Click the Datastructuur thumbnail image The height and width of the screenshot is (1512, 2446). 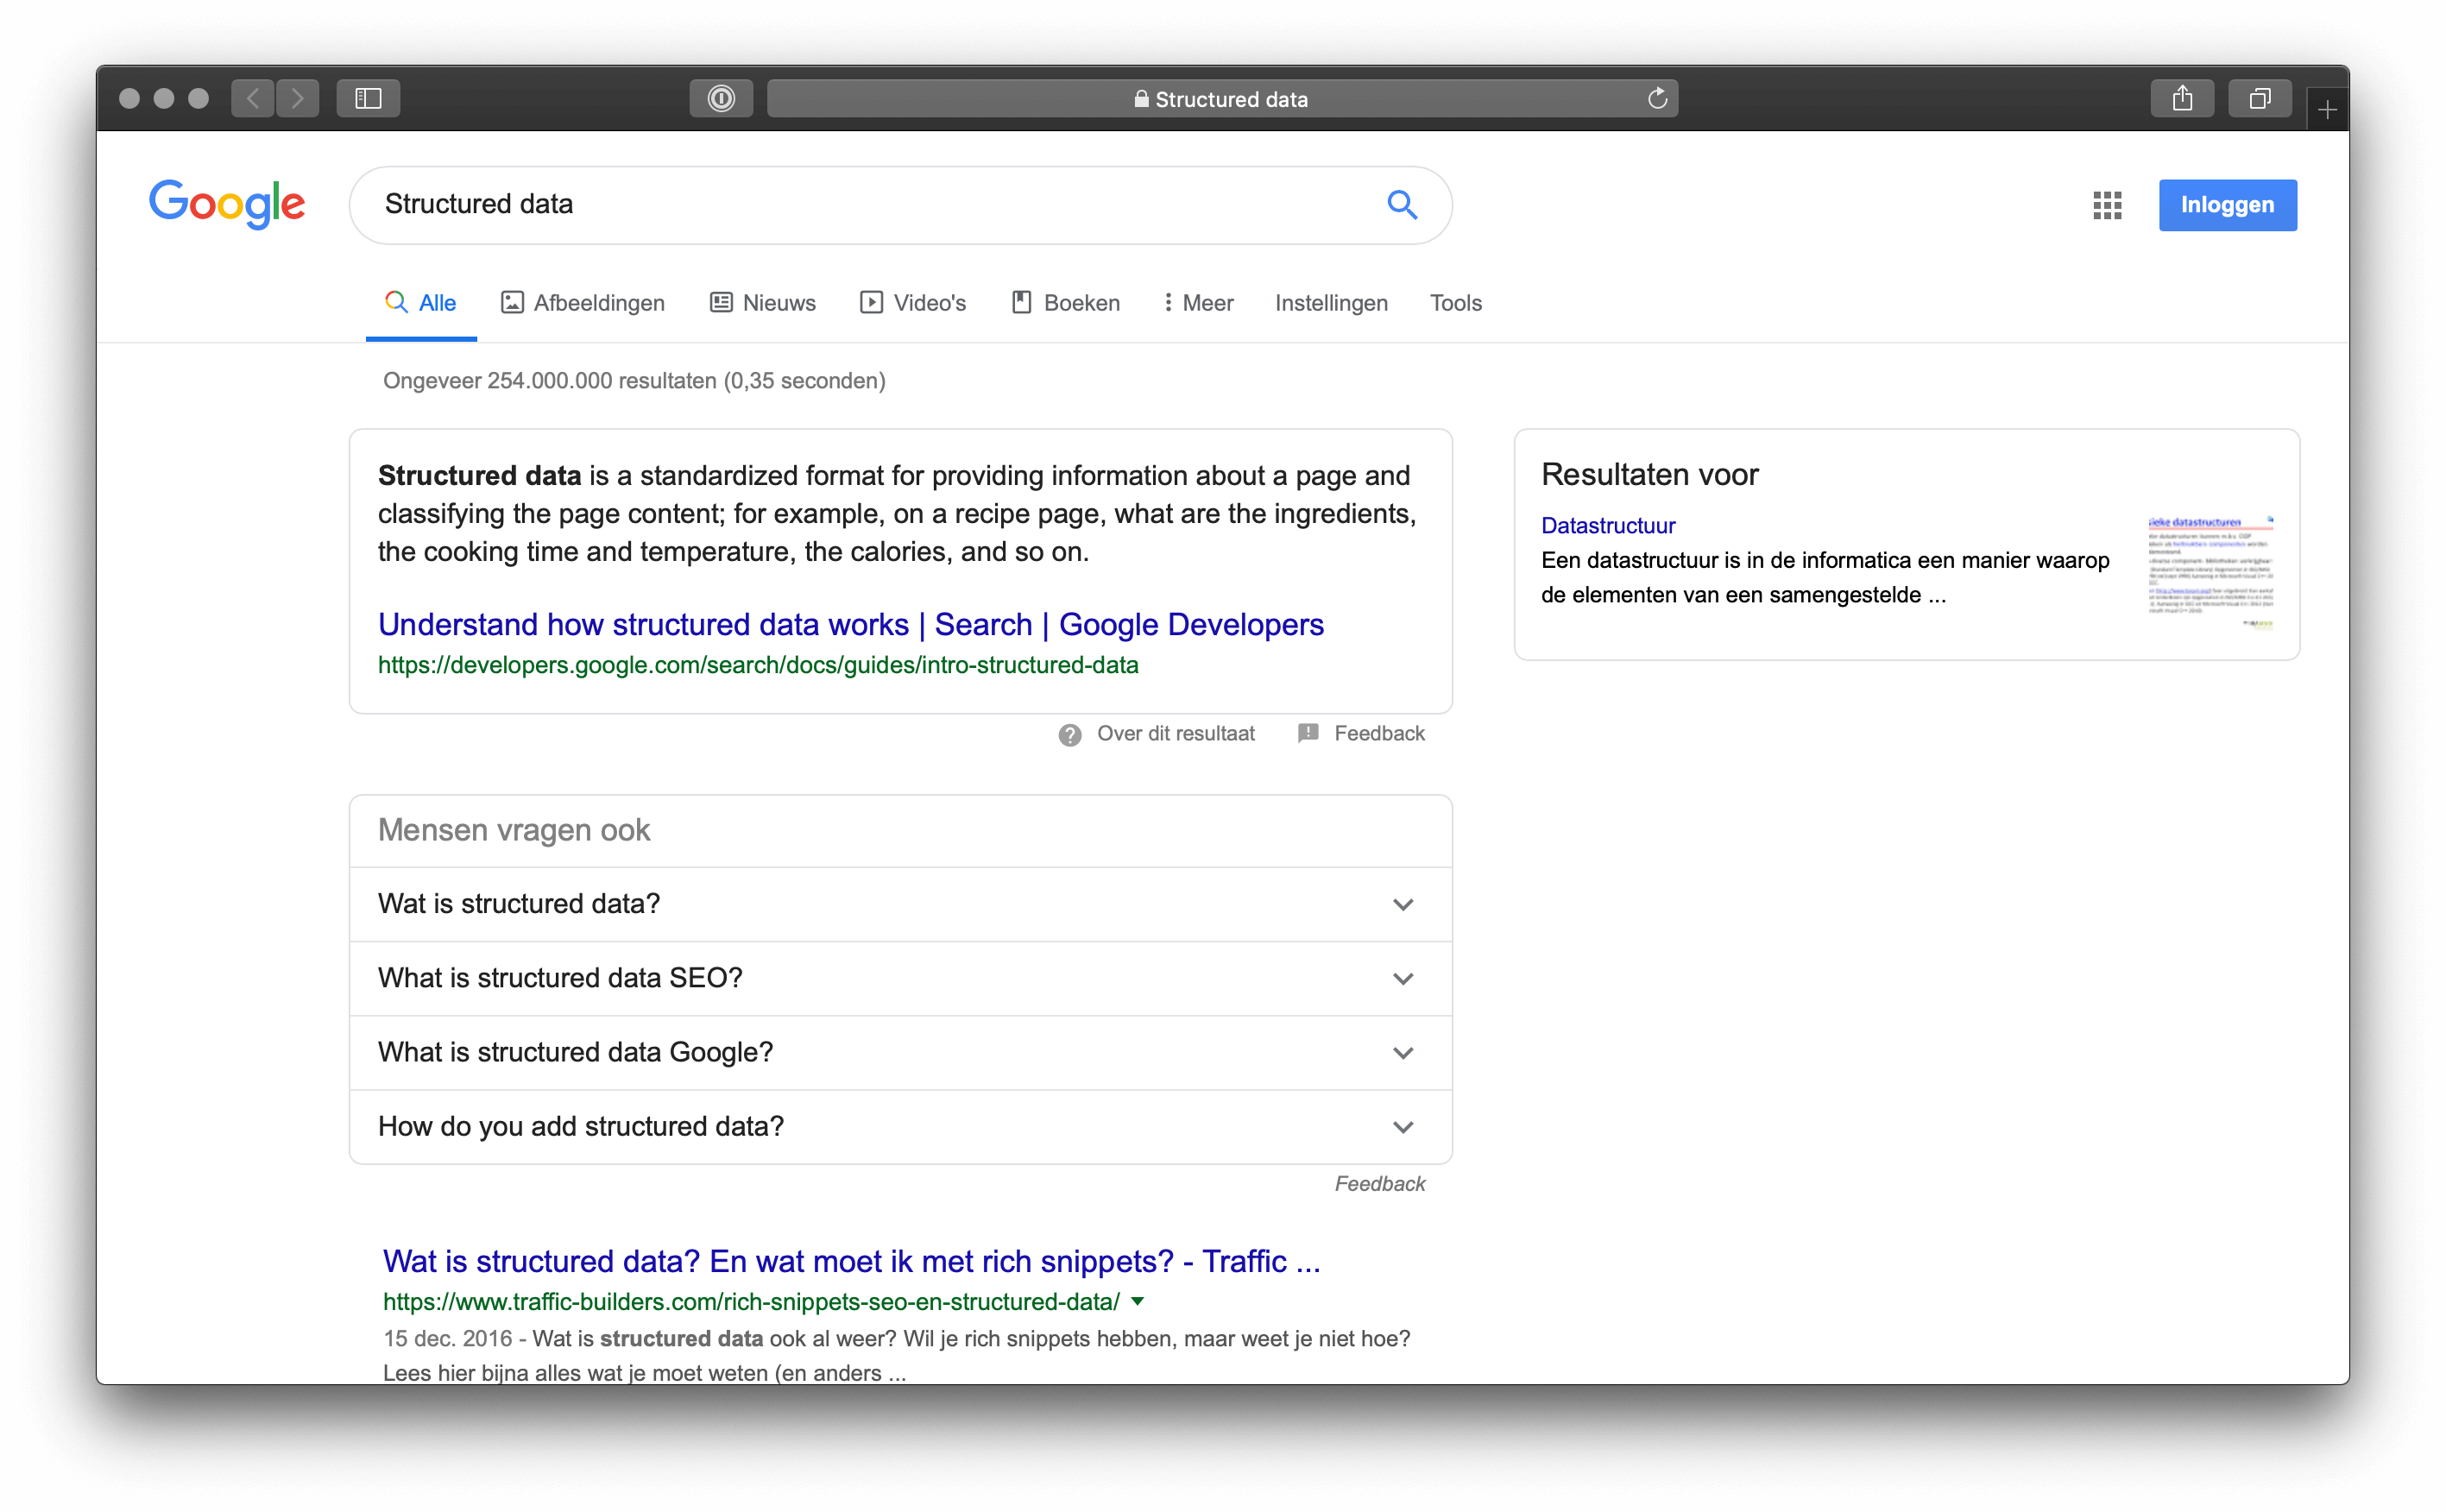pos(2210,572)
